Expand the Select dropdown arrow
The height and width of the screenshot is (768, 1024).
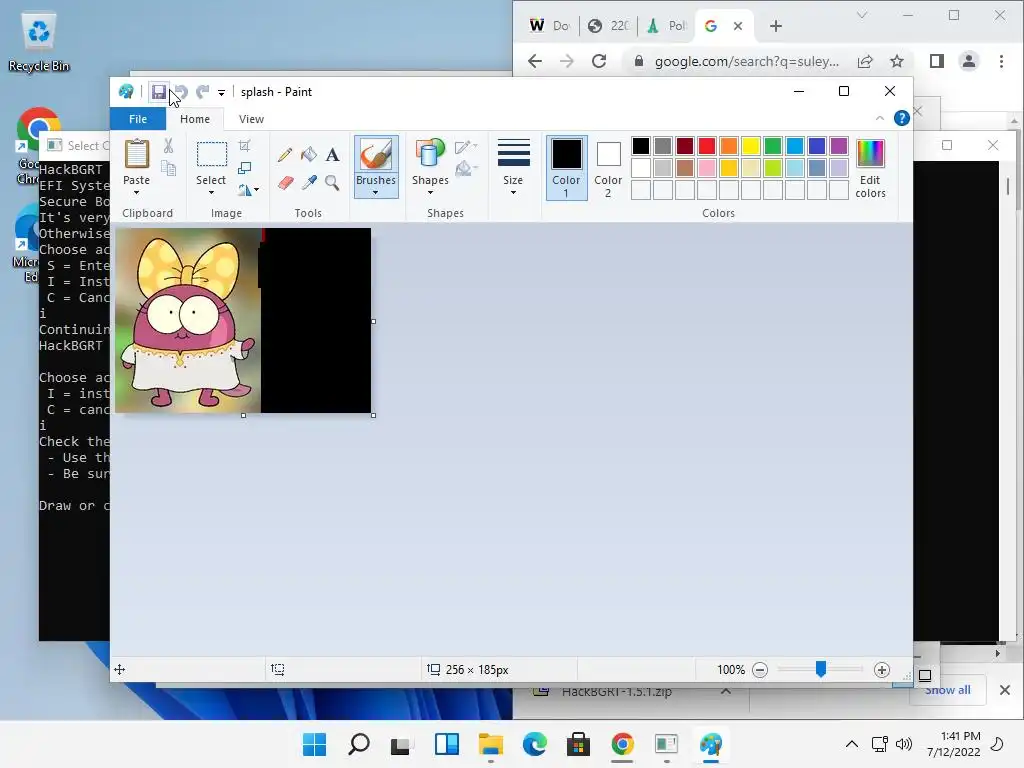[211, 192]
